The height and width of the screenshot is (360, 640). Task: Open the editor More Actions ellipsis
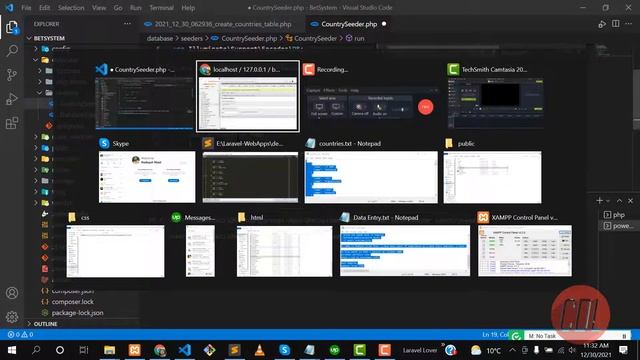coord(629,24)
